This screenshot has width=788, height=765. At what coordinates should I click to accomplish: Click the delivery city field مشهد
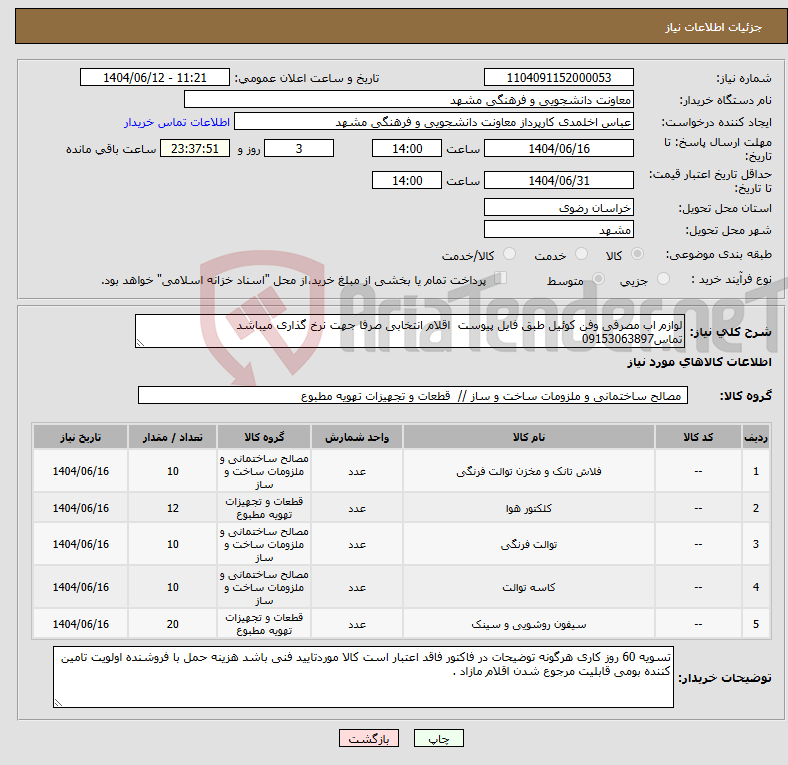(558, 229)
